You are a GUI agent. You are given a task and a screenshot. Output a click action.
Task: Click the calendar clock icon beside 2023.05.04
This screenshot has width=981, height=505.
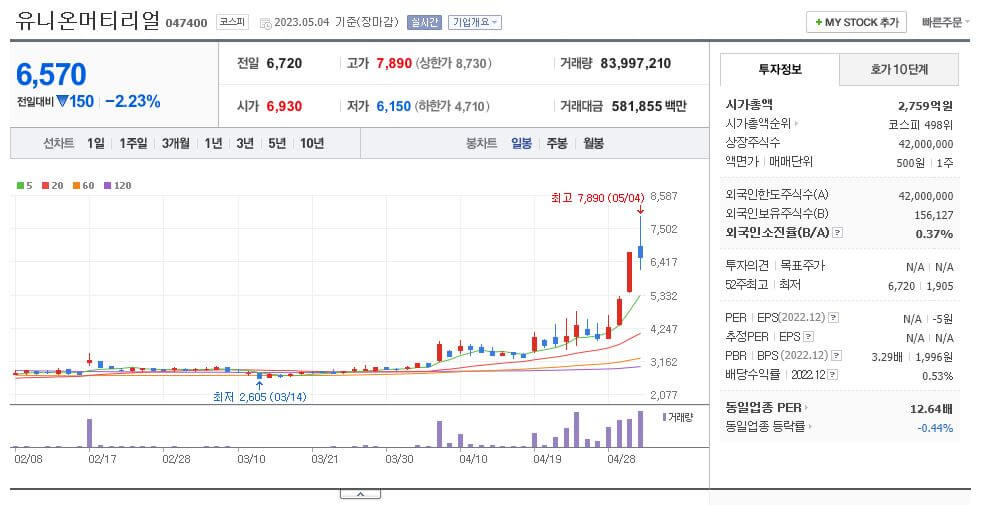click(265, 23)
